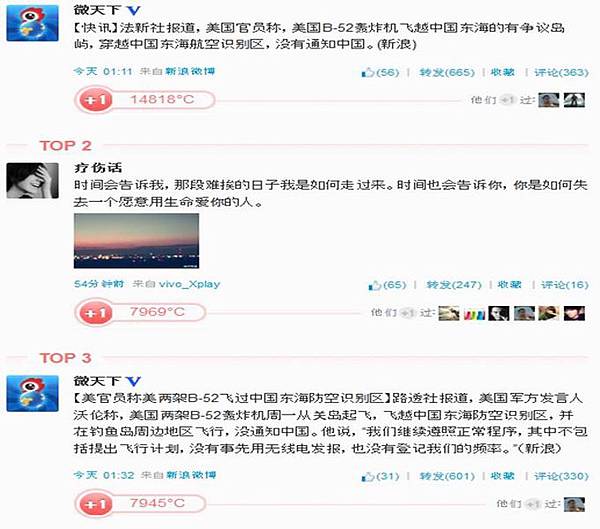Click 转发(247) on the 疗伤话 post
This screenshot has height=529, width=600.
click(454, 285)
